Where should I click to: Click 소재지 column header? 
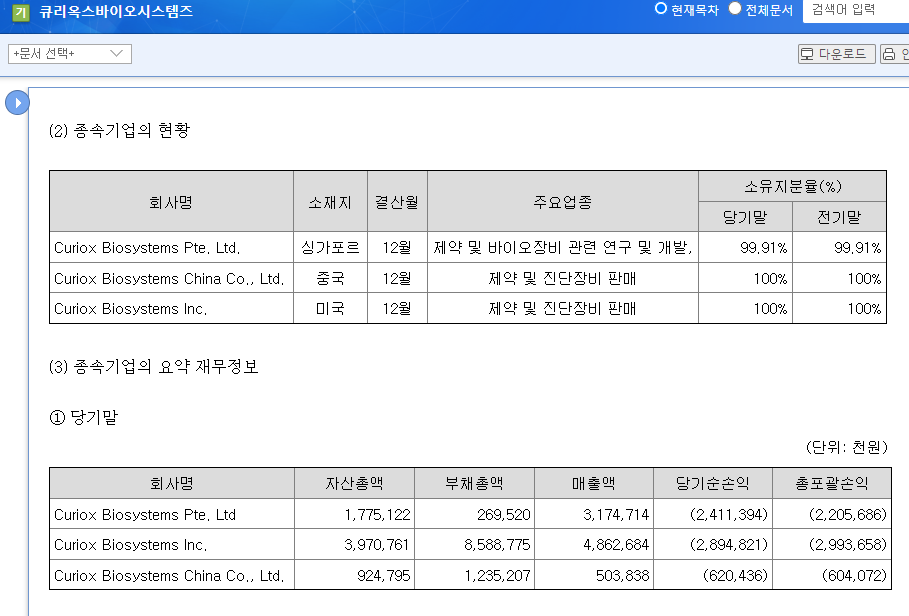tap(330, 202)
